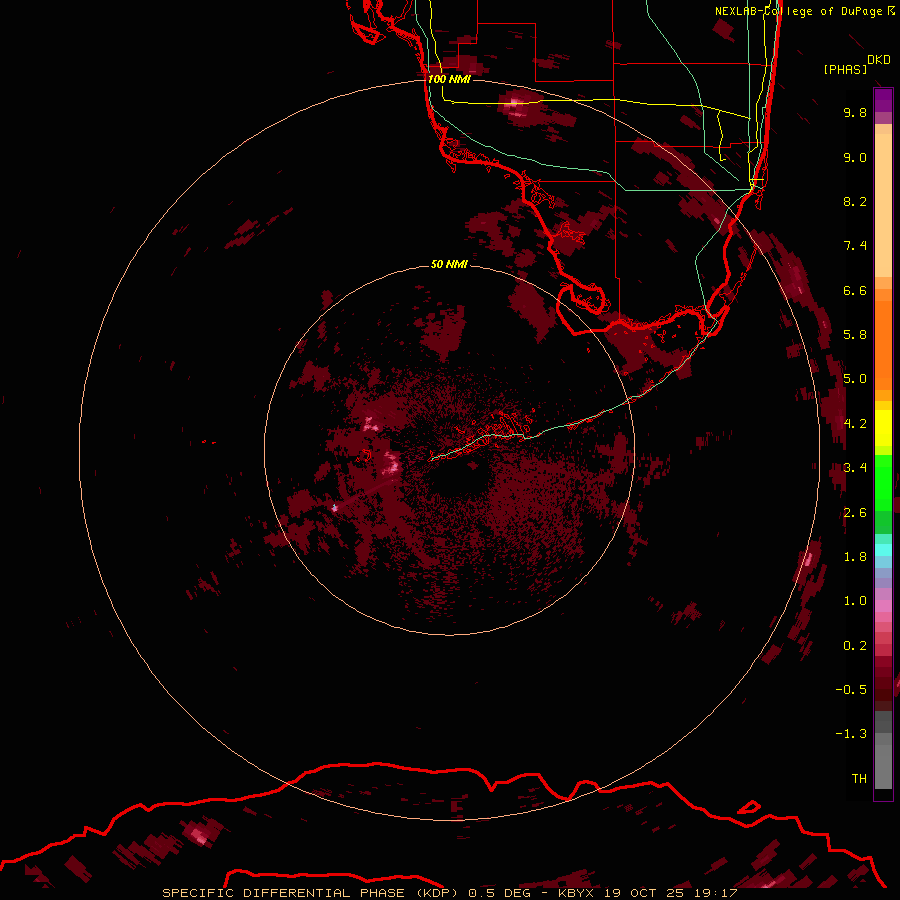Click the 1.8 legend value

coord(855,557)
